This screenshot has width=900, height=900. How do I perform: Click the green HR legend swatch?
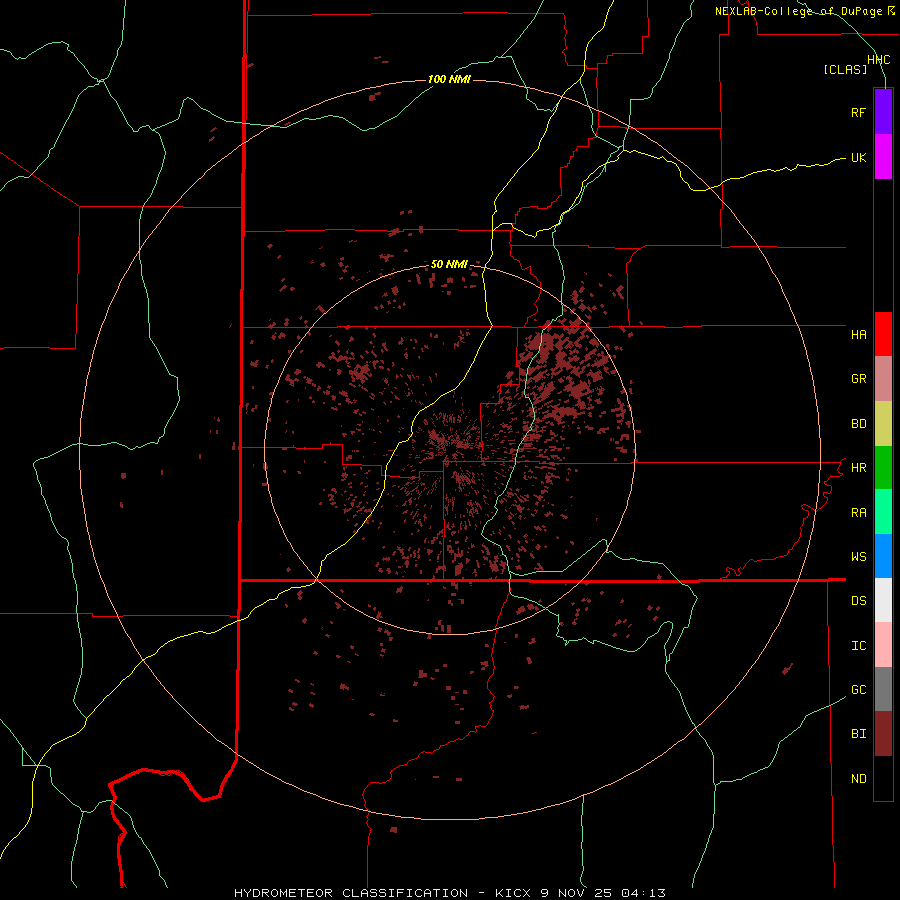coord(883,468)
